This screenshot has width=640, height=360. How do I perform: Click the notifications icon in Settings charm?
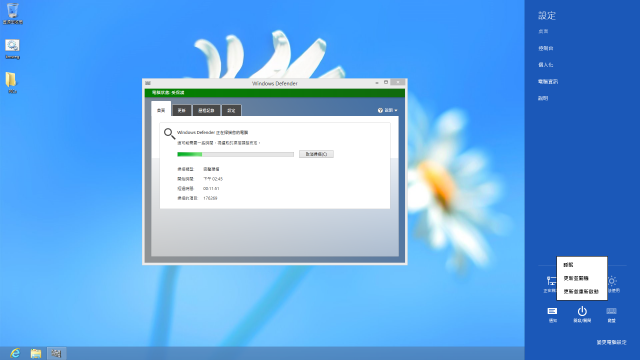552,311
